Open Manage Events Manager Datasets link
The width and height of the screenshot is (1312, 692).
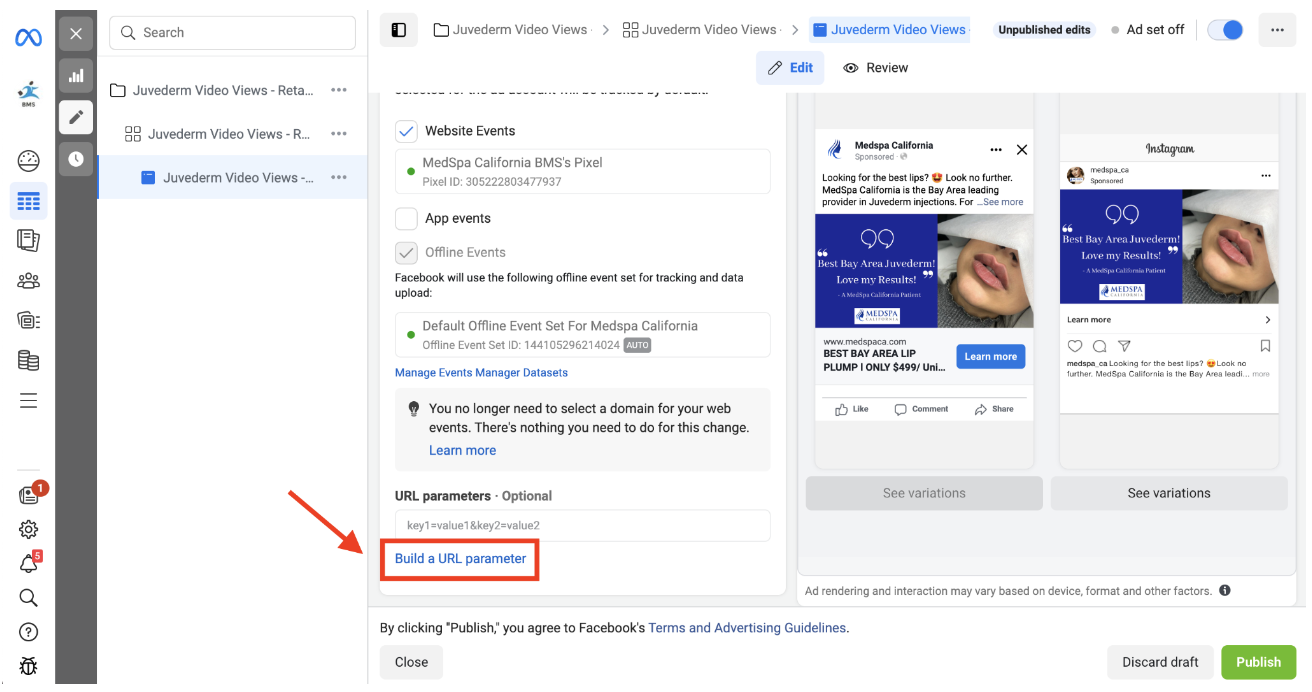pyautogui.click(x=481, y=372)
